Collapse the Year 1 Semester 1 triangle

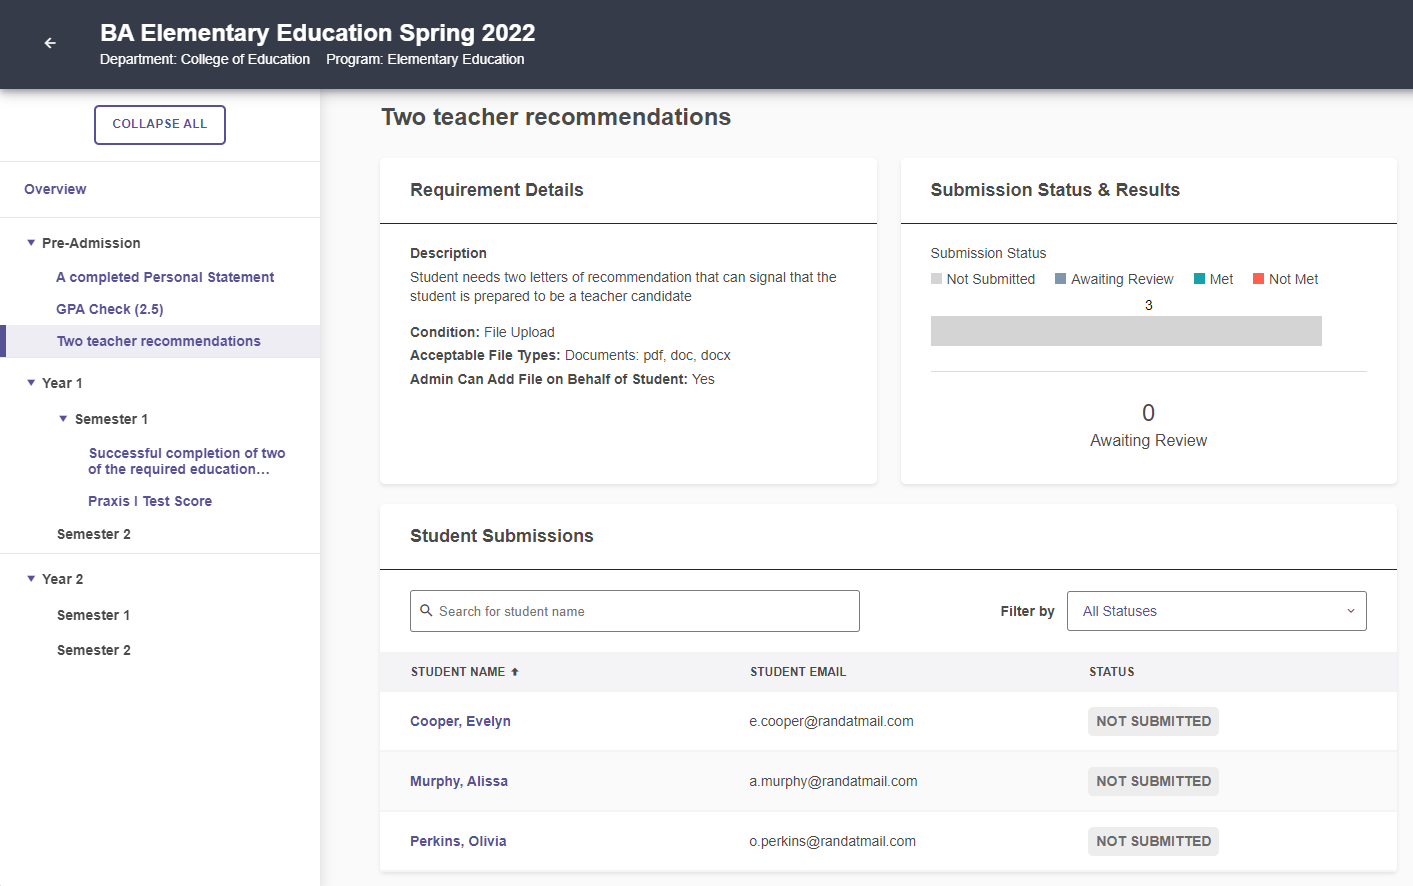click(63, 419)
